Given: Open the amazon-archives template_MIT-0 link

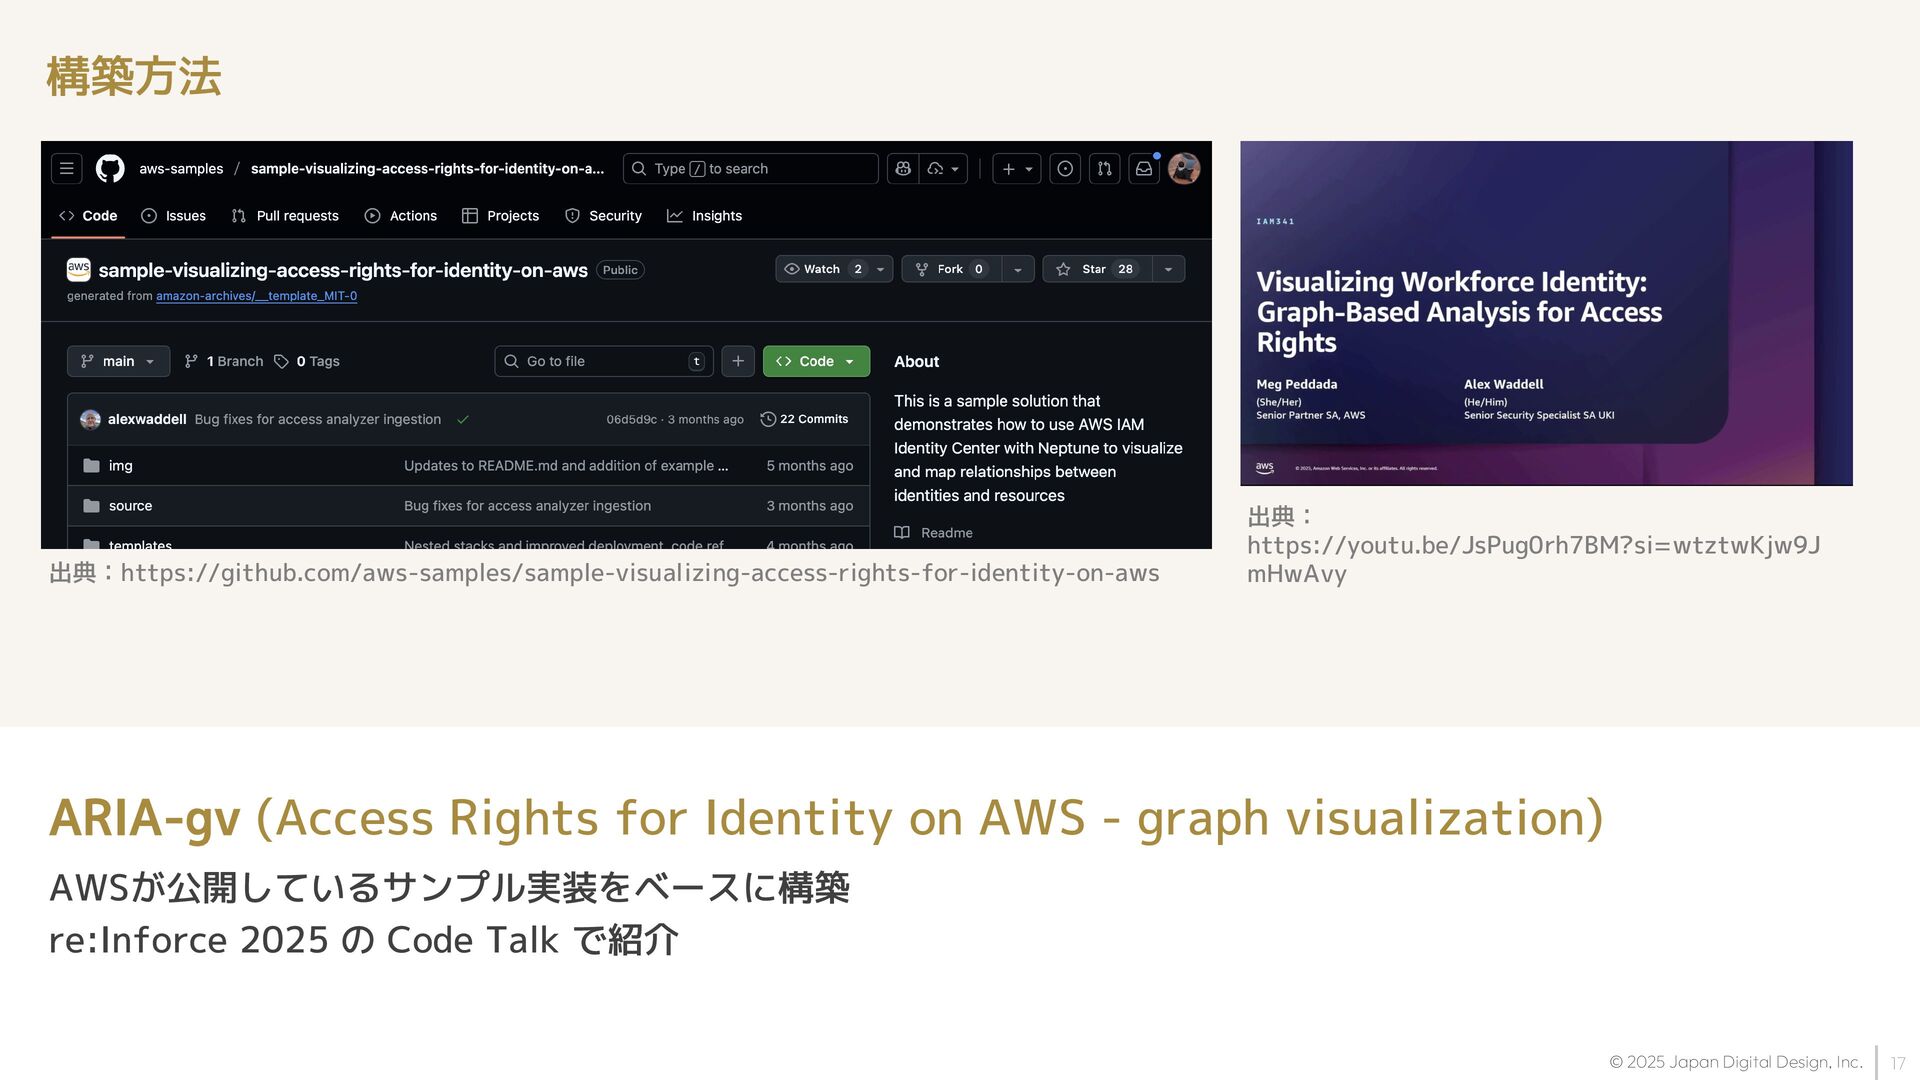Looking at the screenshot, I should (256, 296).
